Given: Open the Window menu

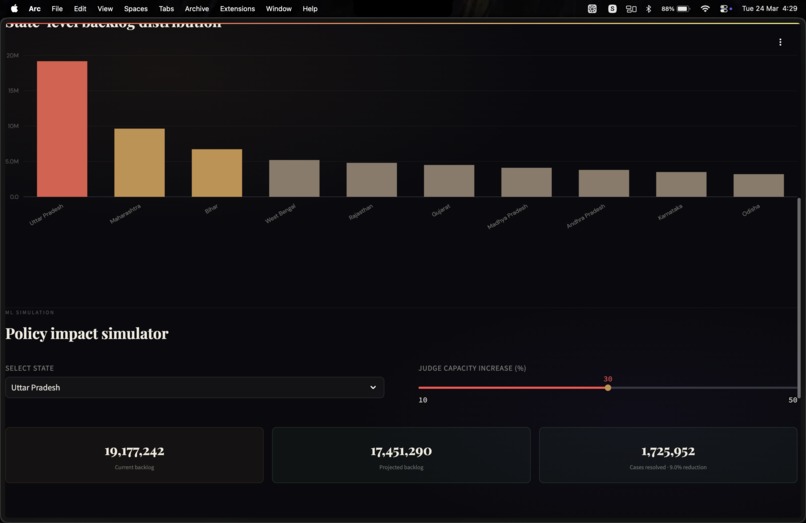Looking at the screenshot, I should (279, 9).
